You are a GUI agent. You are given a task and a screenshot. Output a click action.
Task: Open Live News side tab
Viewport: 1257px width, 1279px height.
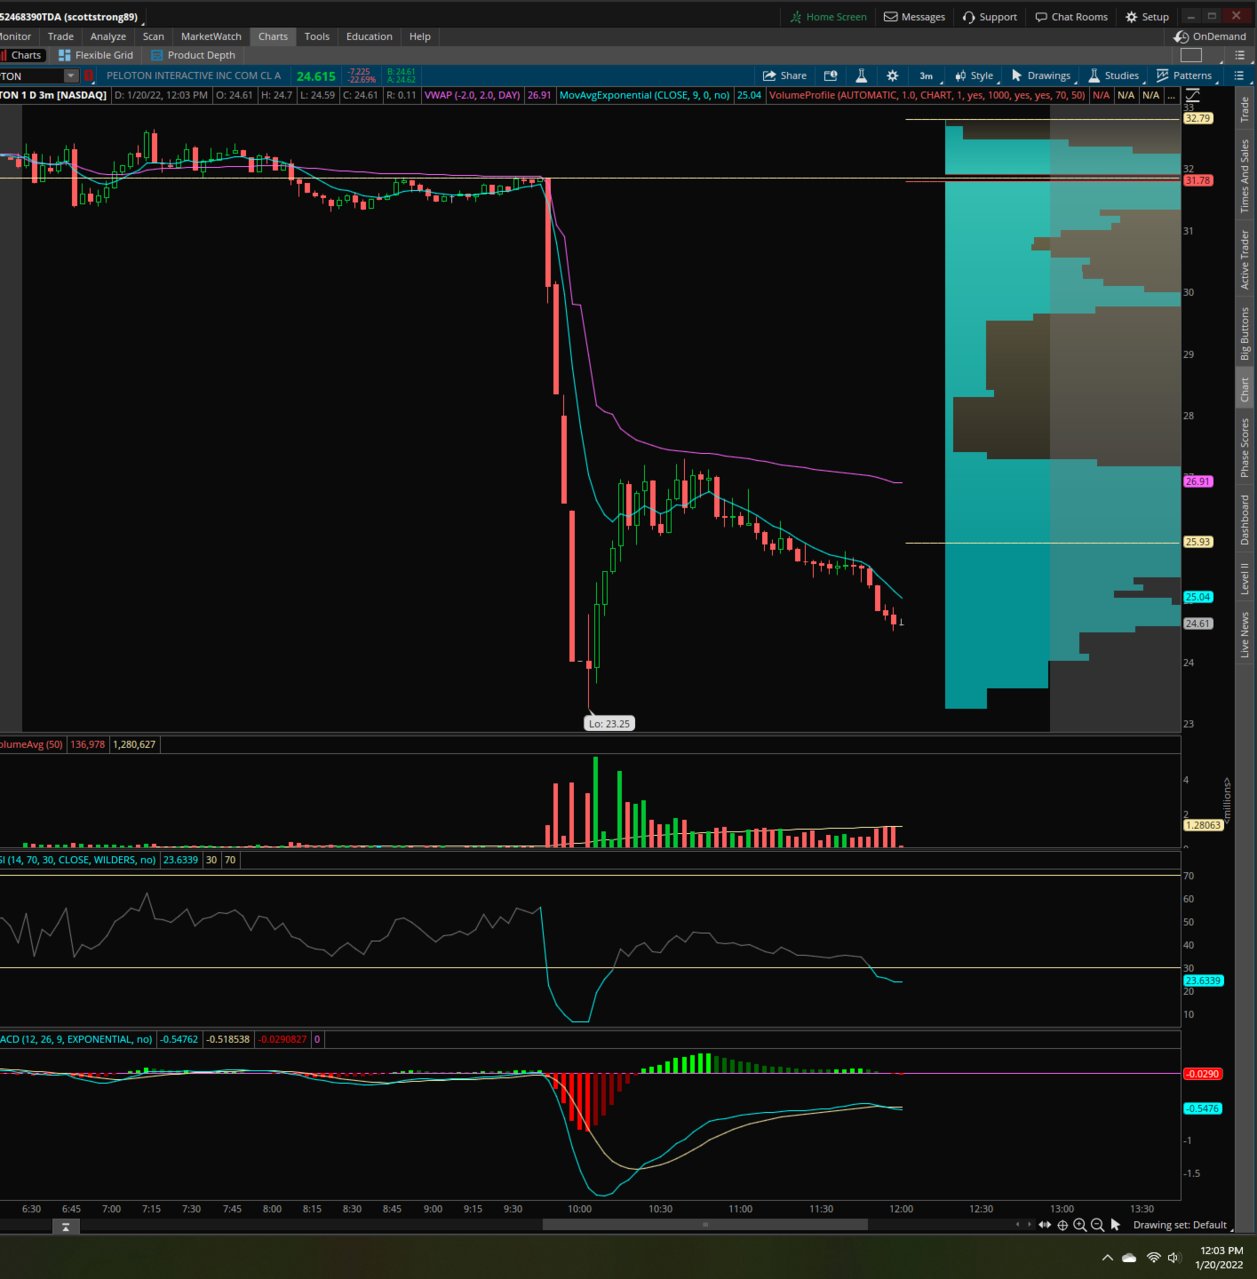[1245, 634]
